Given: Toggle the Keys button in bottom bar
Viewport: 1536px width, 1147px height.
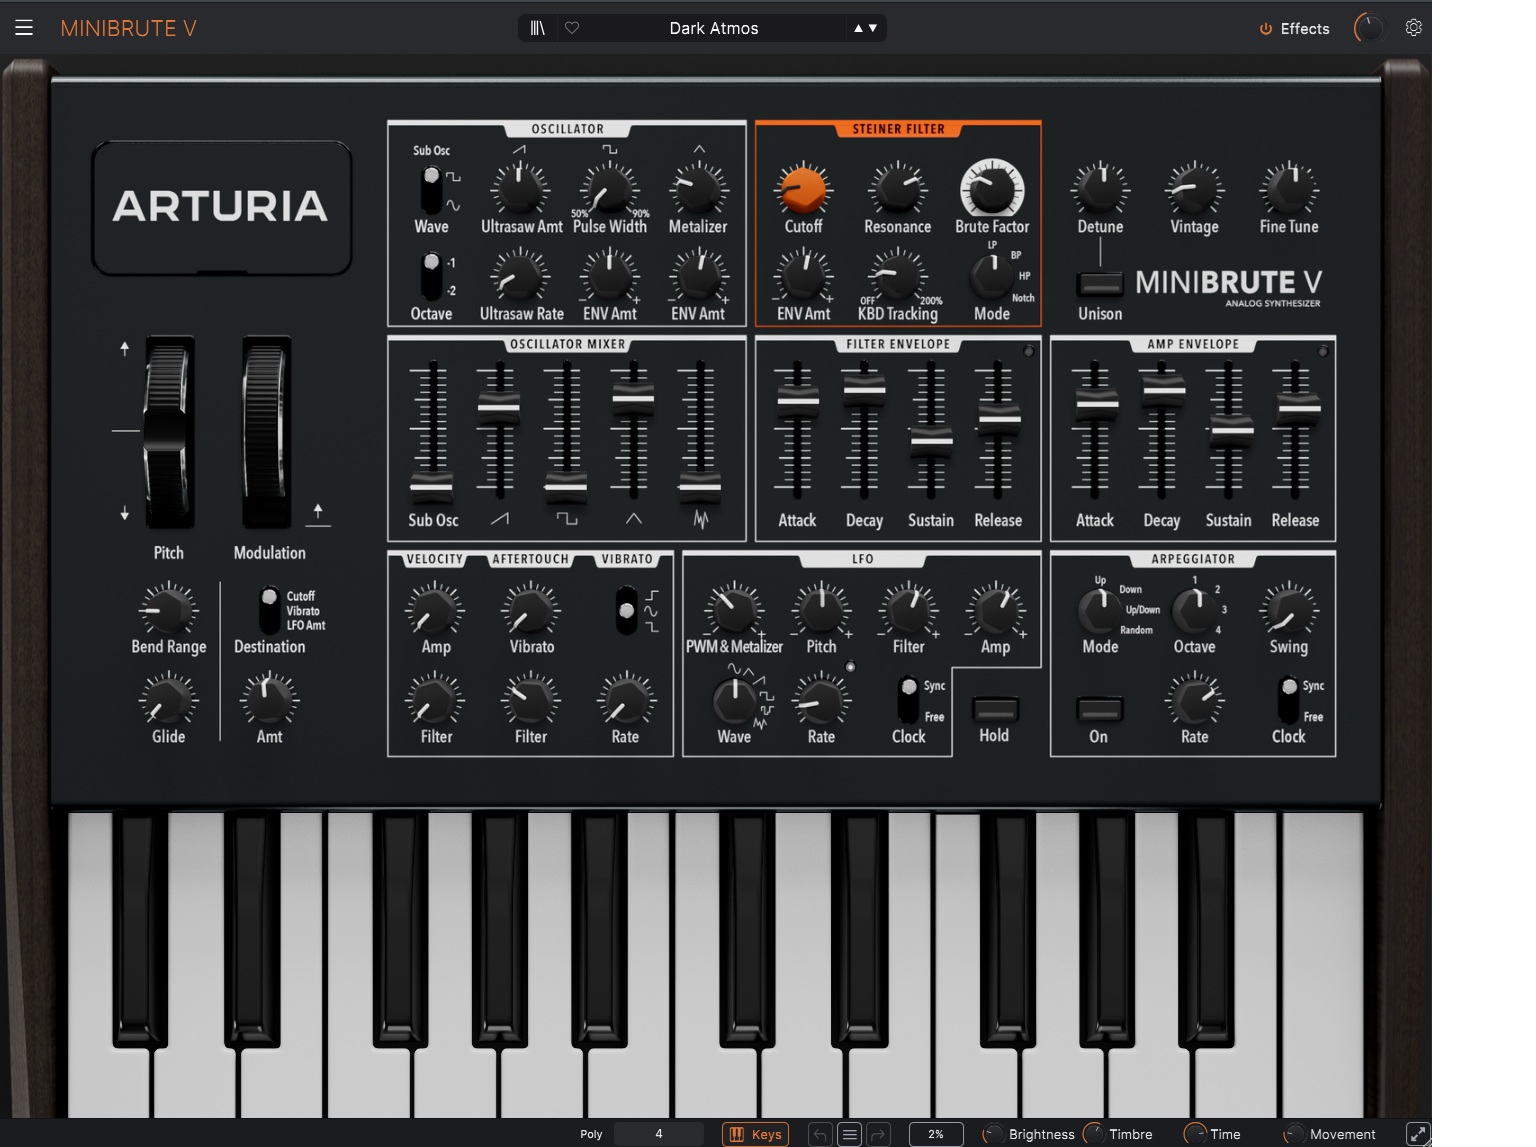Looking at the screenshot, I should [755, 1134].
